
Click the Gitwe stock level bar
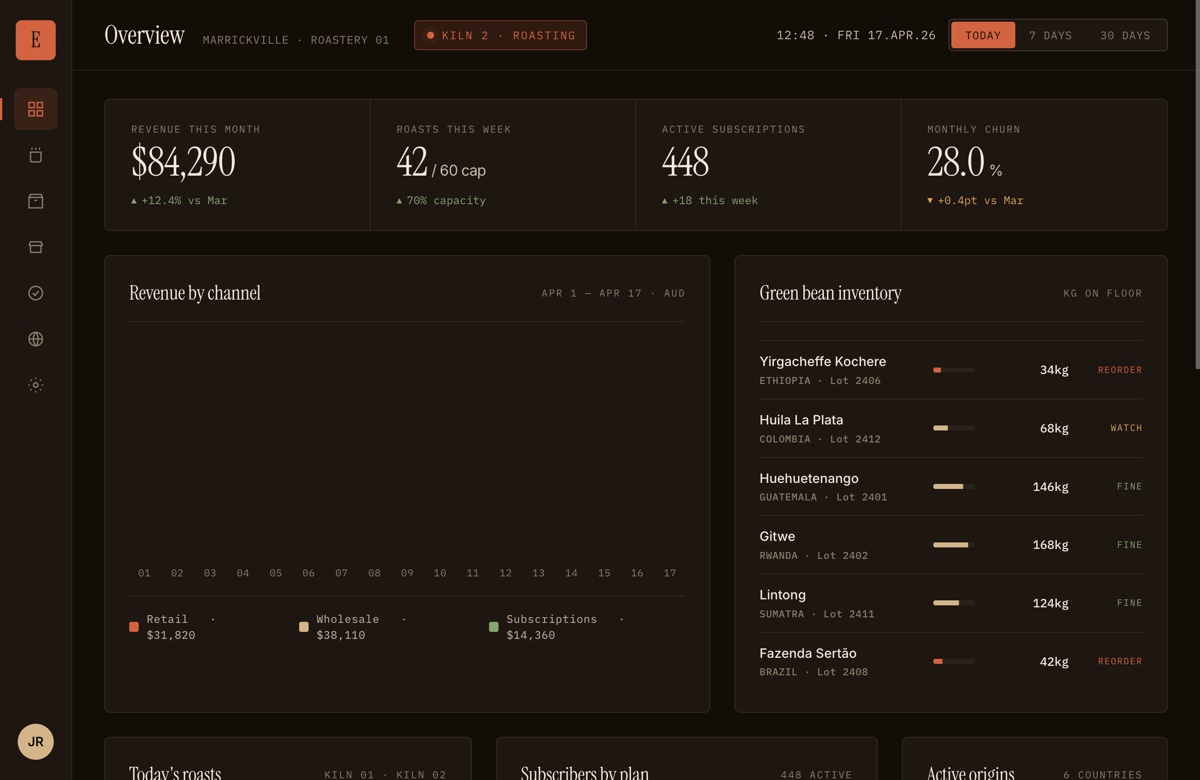pyautogui.click(x=953, y=545)
